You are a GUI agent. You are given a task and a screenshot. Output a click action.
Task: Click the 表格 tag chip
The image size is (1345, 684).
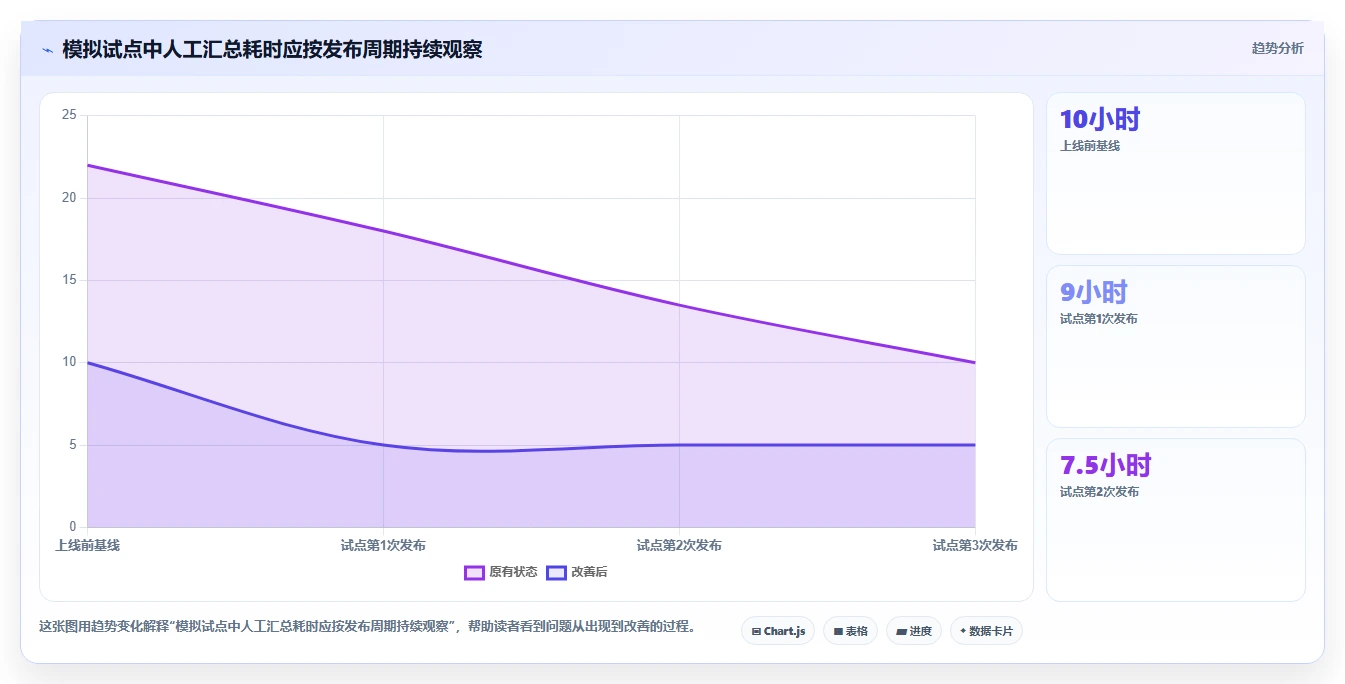pyautogui.click(x=850, y=631)
